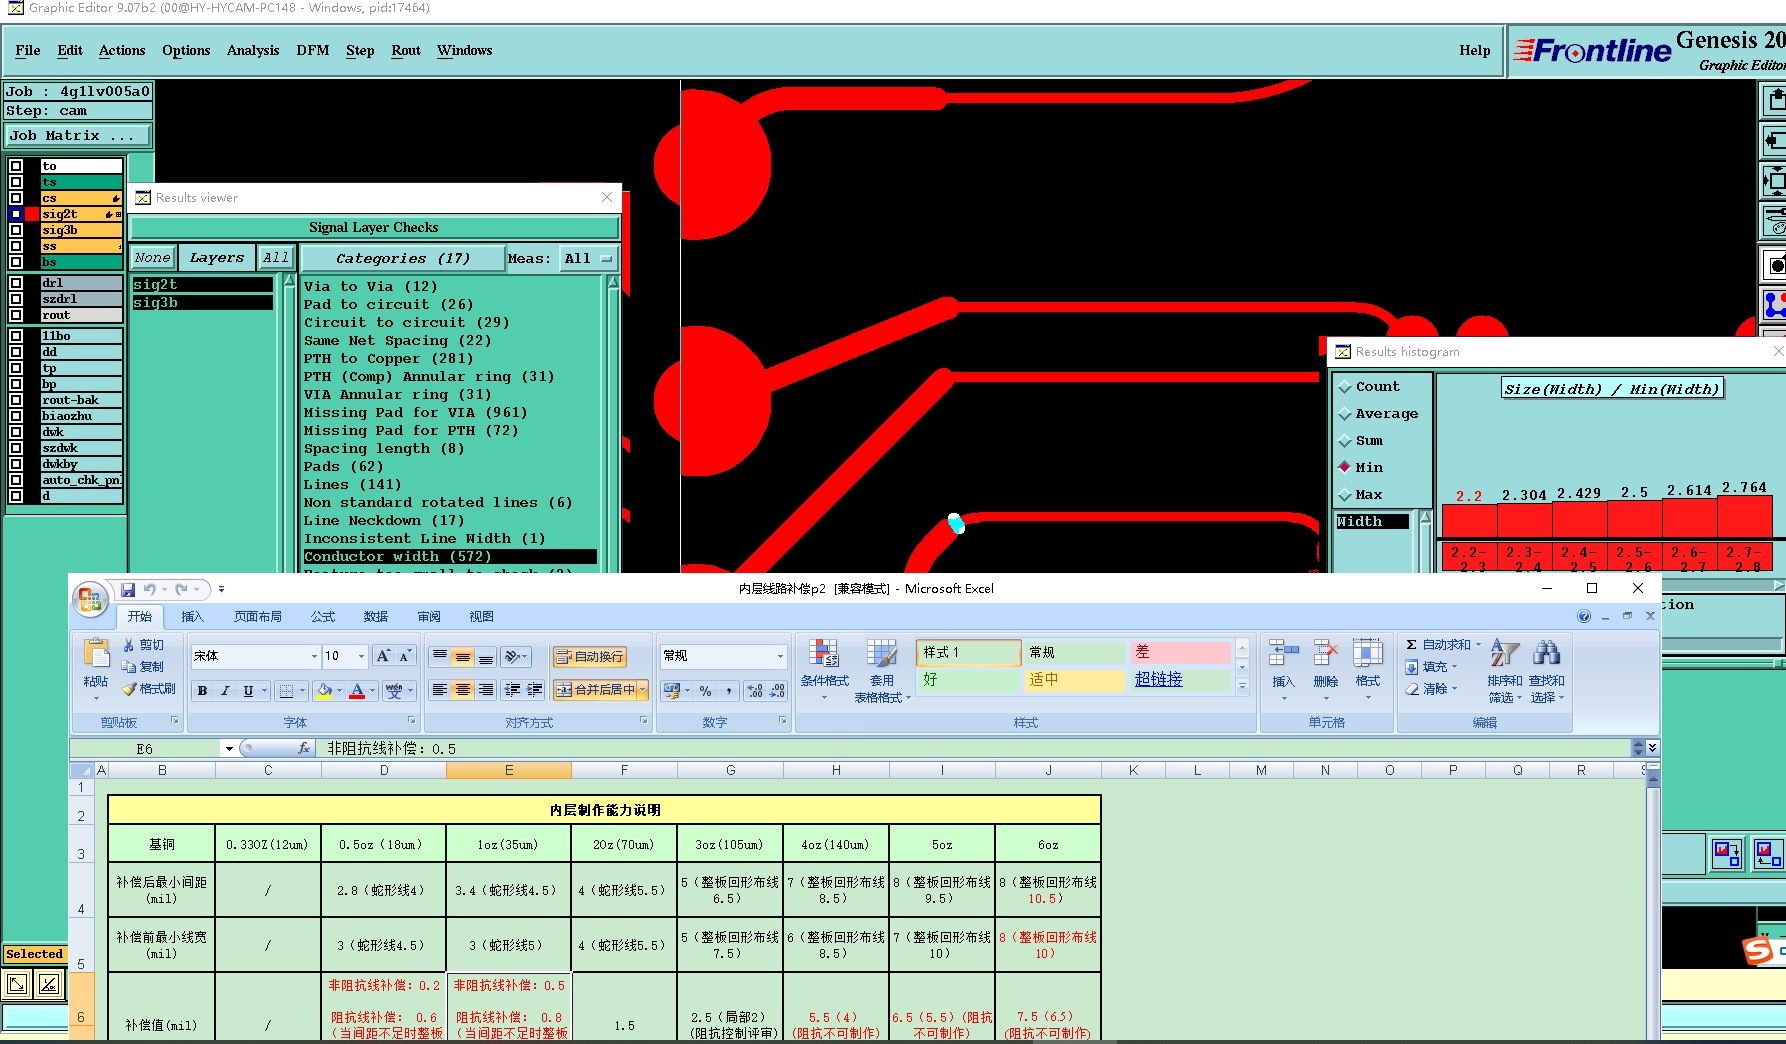This screenshot has width=1786, height=1044.
Task: Click Merge and Center (合并后居中) in Excel
Action: coord(595,690)
